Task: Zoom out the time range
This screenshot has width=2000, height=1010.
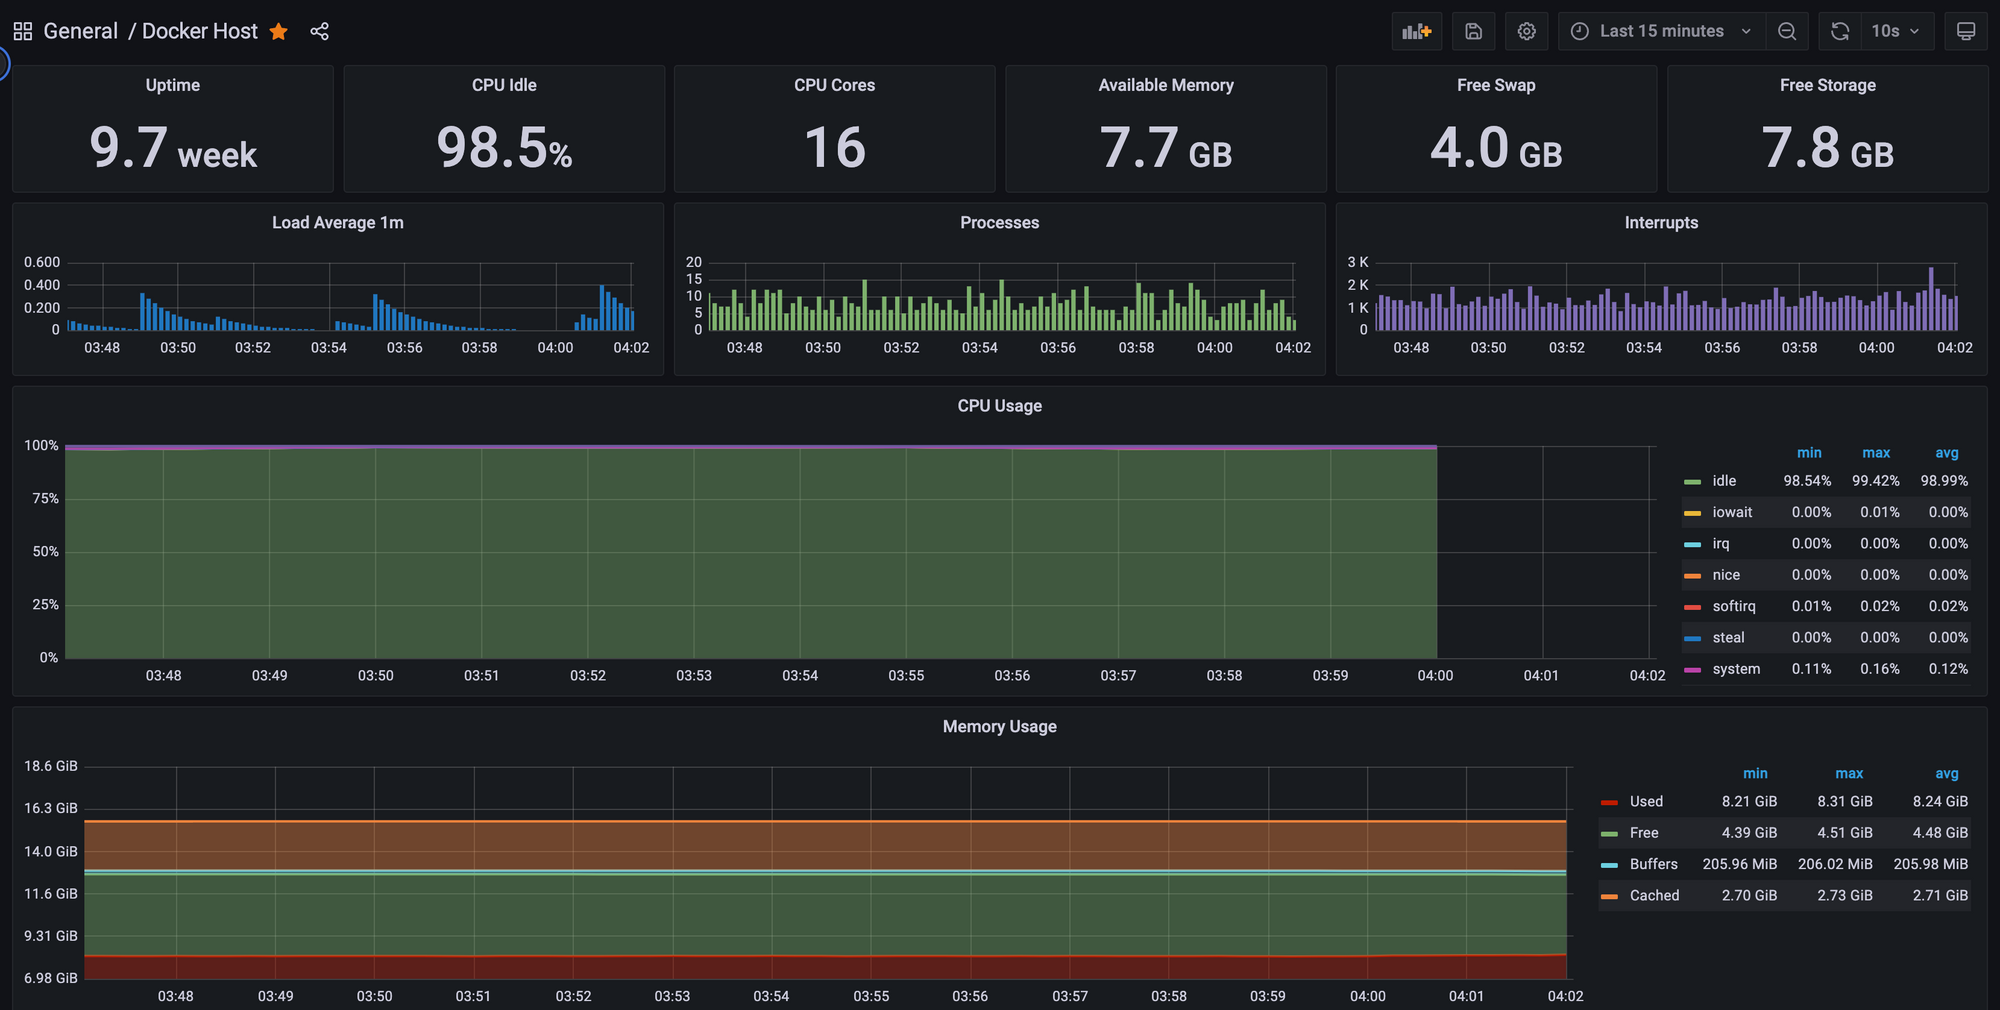Action: coord(1787,31)
